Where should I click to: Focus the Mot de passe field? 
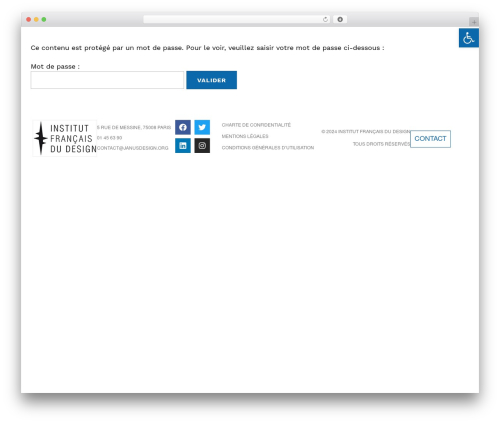coord(107,80)
